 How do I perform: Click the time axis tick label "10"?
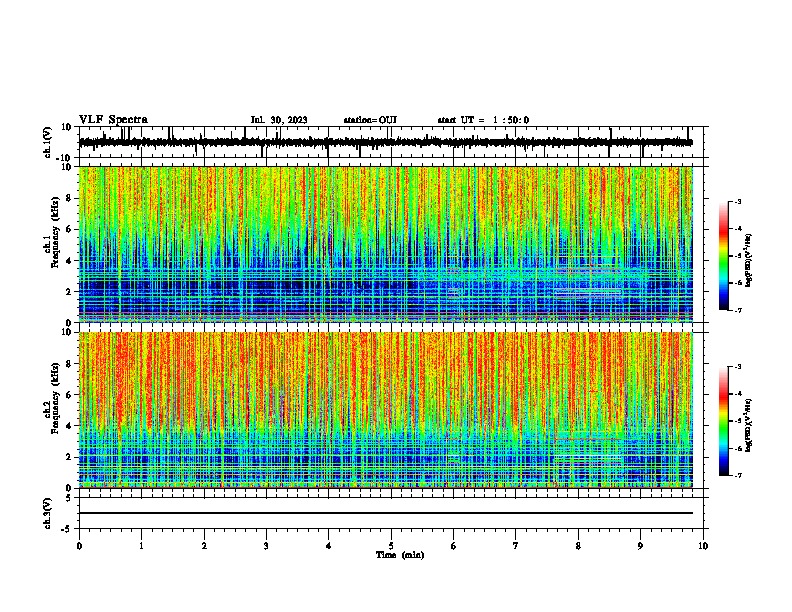(703, 546)
